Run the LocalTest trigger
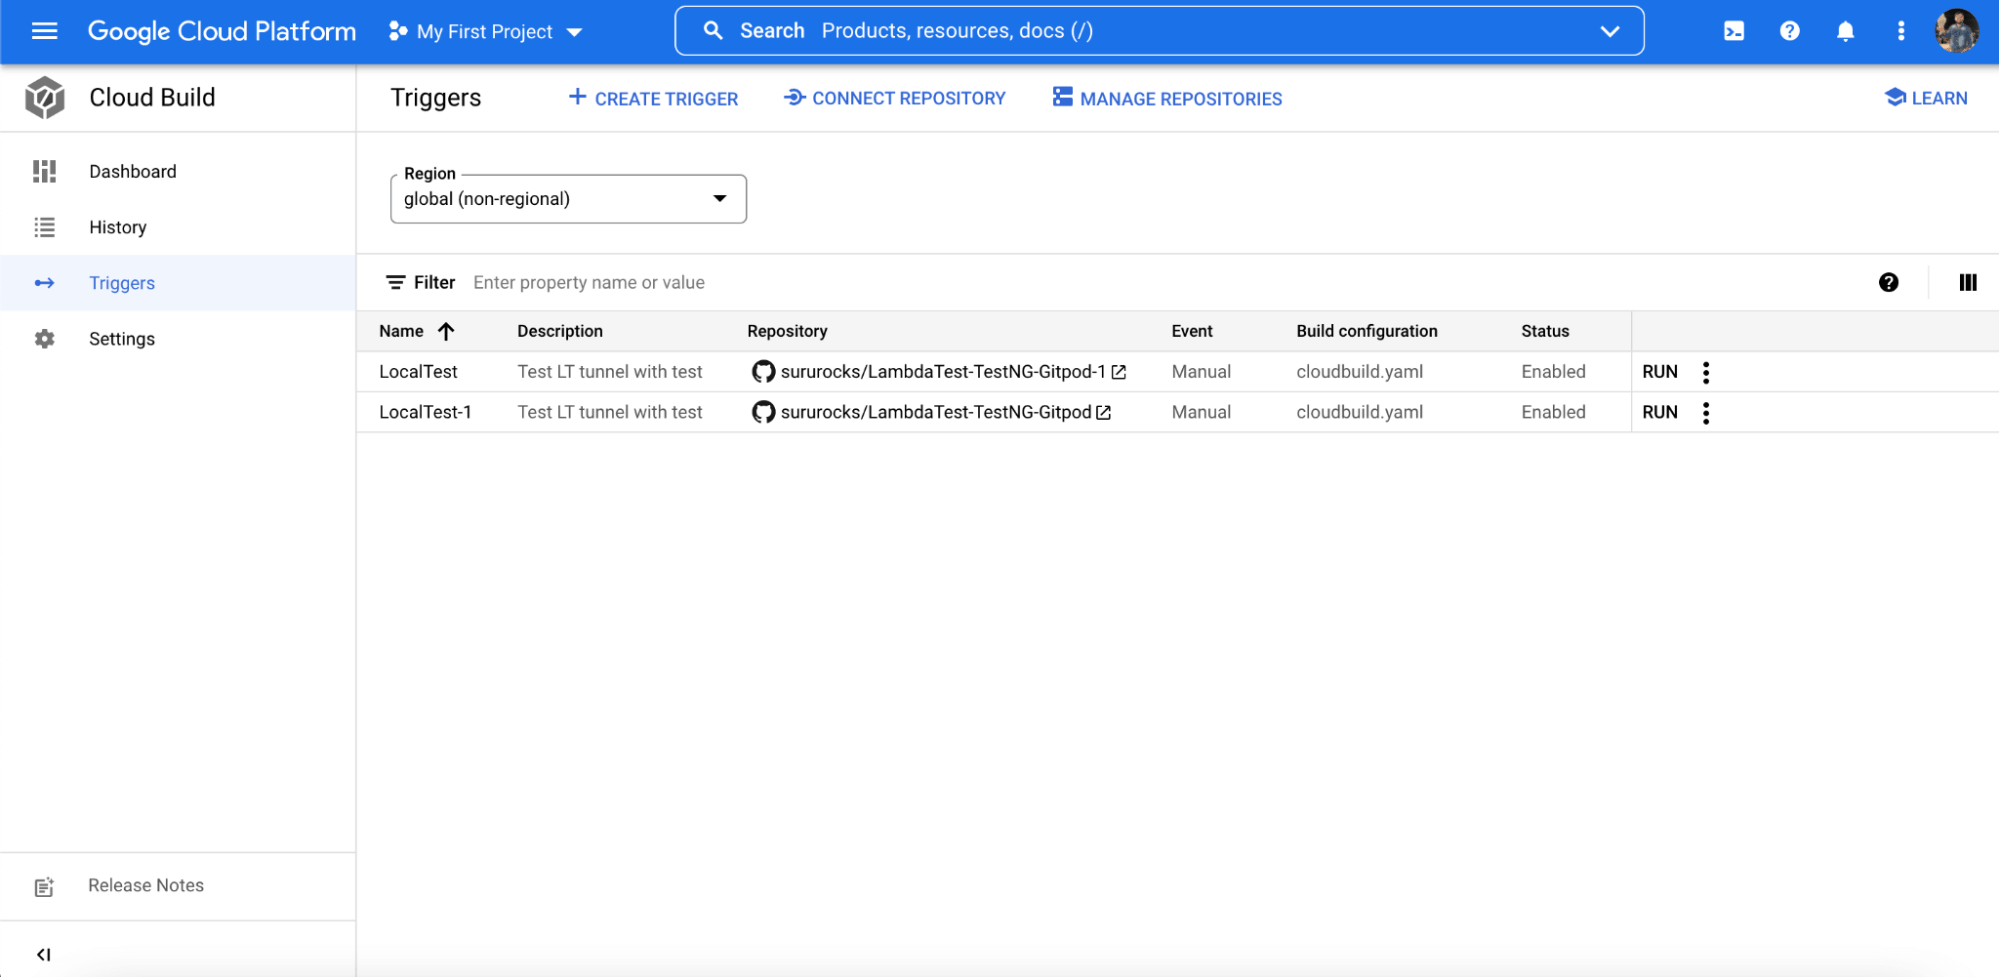This screenshot has height=978, width=1999. pyautogui.click(x=1659, y=371)
